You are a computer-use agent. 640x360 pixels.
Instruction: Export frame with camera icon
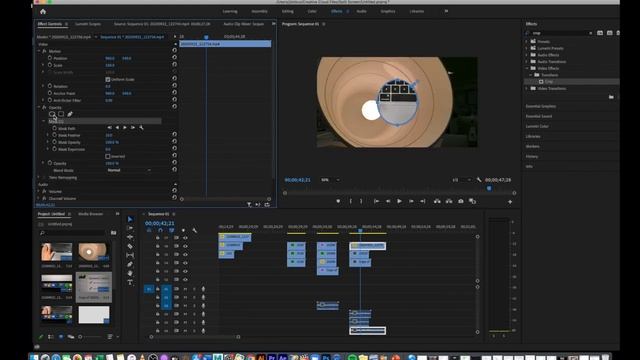pos(460,201)
